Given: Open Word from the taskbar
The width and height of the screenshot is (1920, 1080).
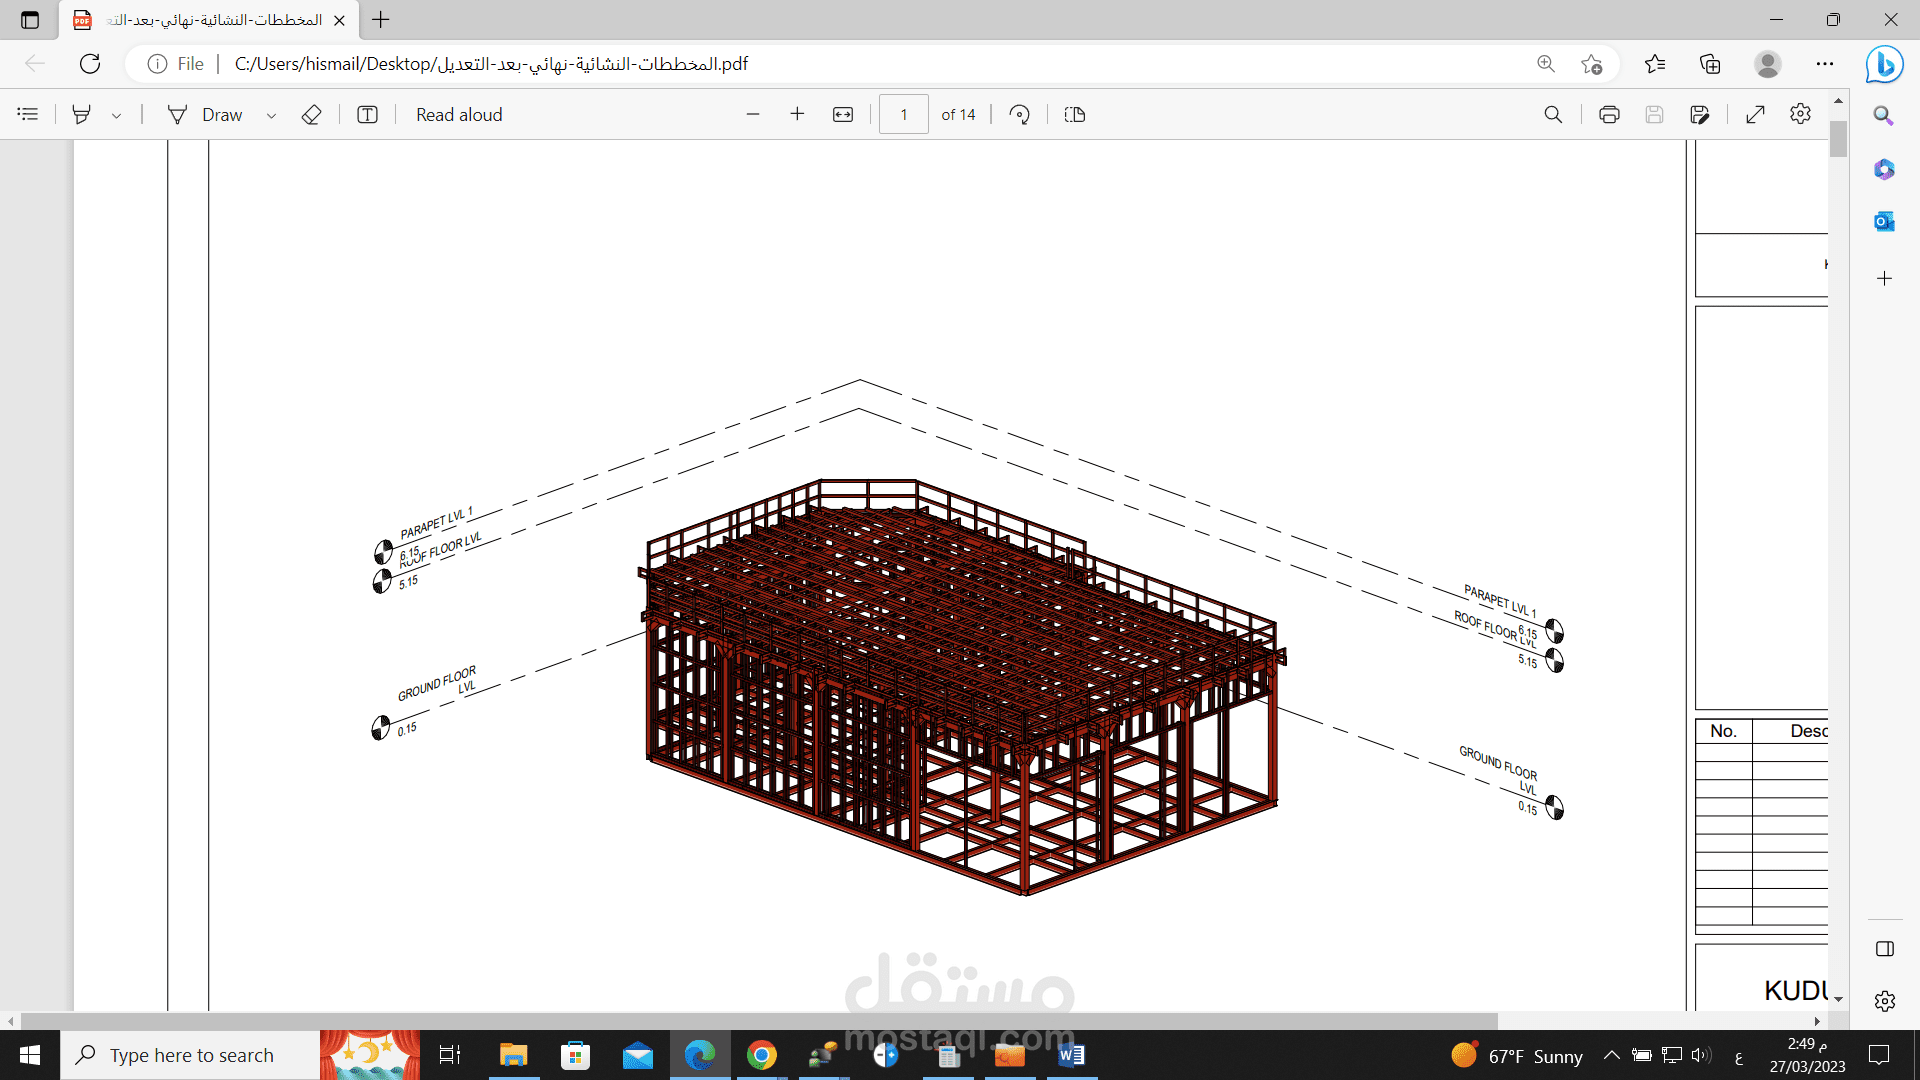Looking at the screenshot, I should pyautogui.click(x=1071, y=1055).
